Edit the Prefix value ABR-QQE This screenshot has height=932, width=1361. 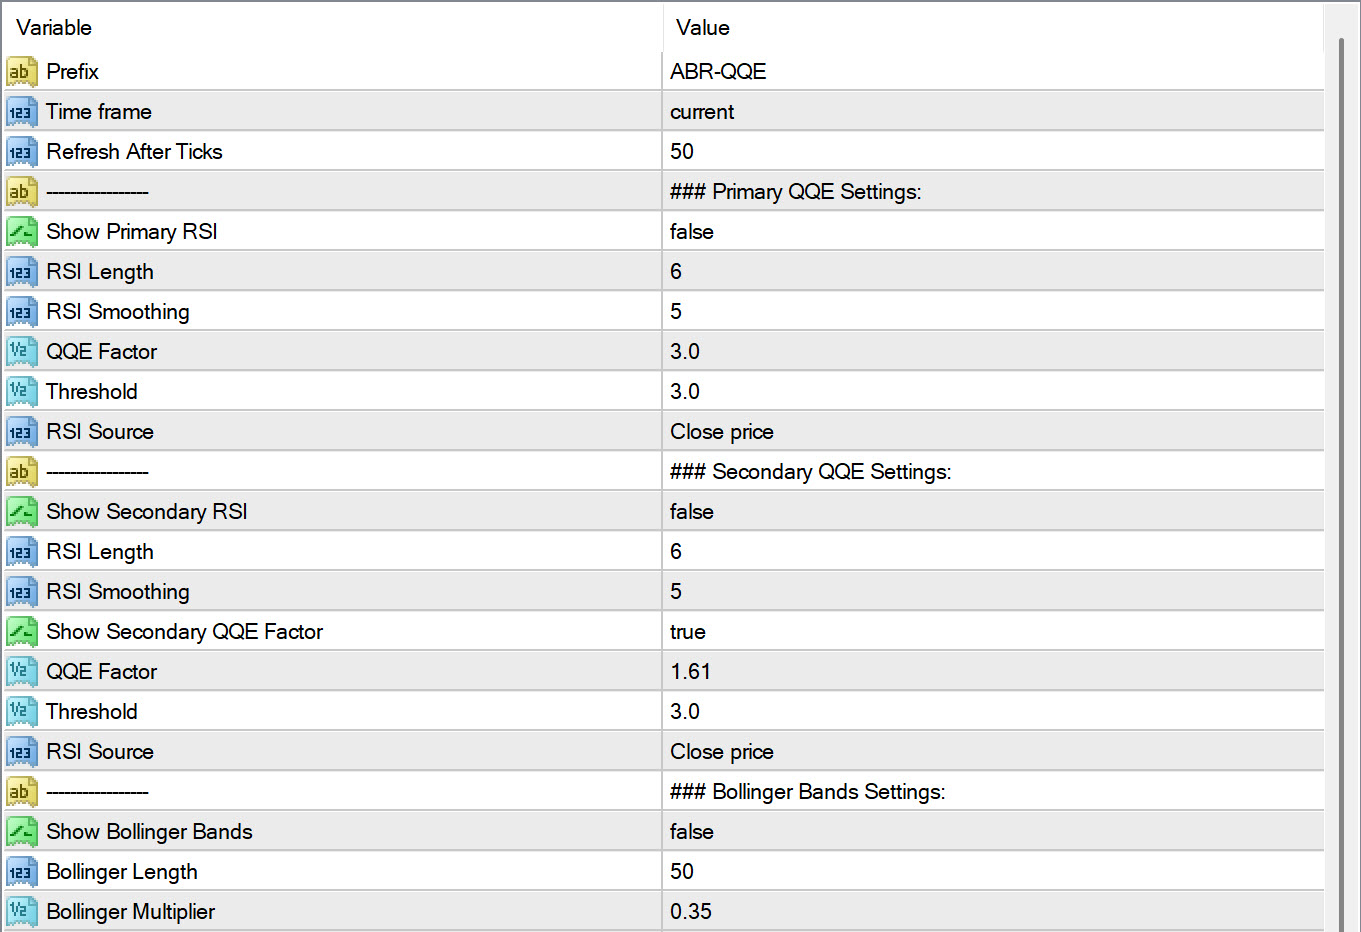click(718, 71)
